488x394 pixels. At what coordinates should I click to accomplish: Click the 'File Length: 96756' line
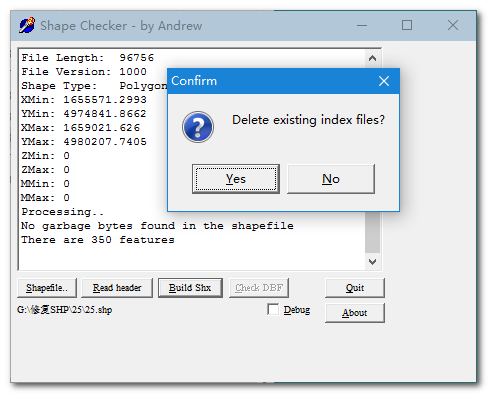tap(88, 58)
